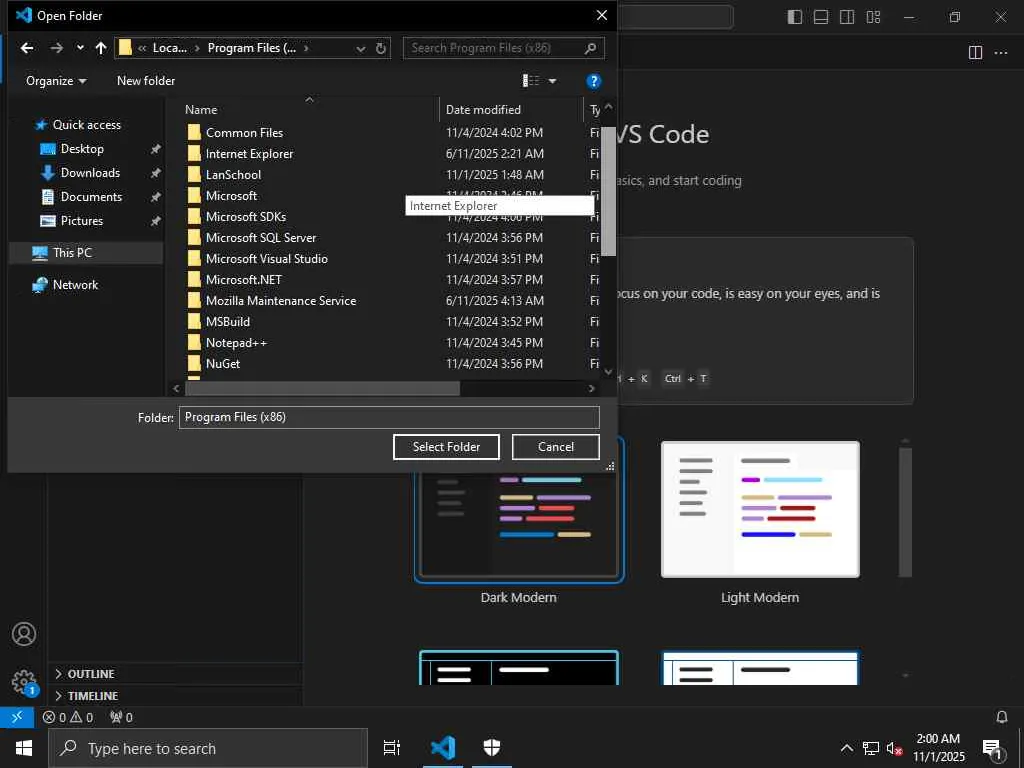Image resolution: width=1024 pixels, height=768 pixels.
Task: Go up one folder level
Action: pyautogui.click(x=101, y=48)
